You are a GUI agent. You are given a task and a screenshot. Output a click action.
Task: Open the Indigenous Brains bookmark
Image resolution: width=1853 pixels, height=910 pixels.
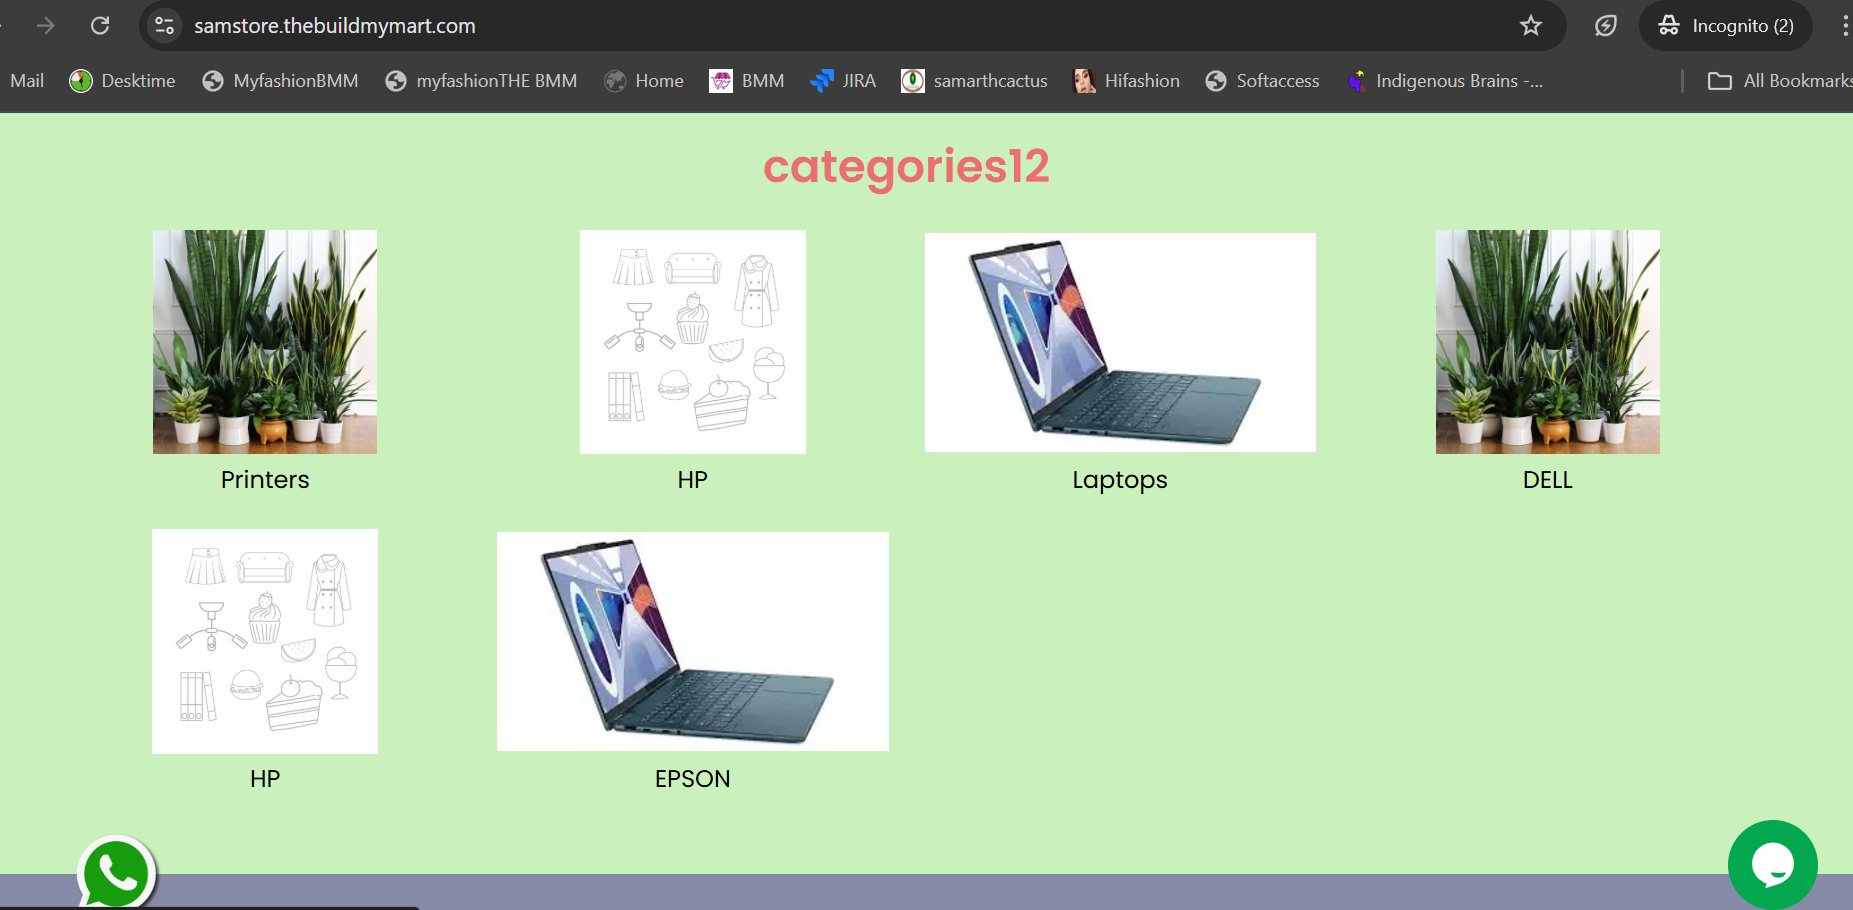click(1445, 81)
